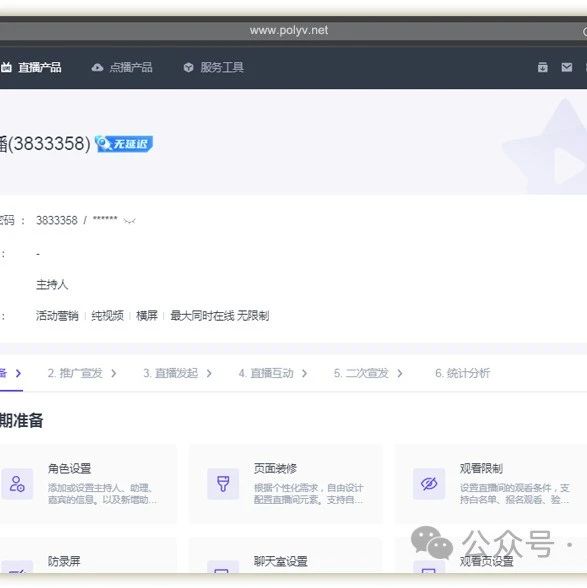The width and height of the screenshot is (587, 588).
Task: Open the 直播产品 menu
Action: 40,68
